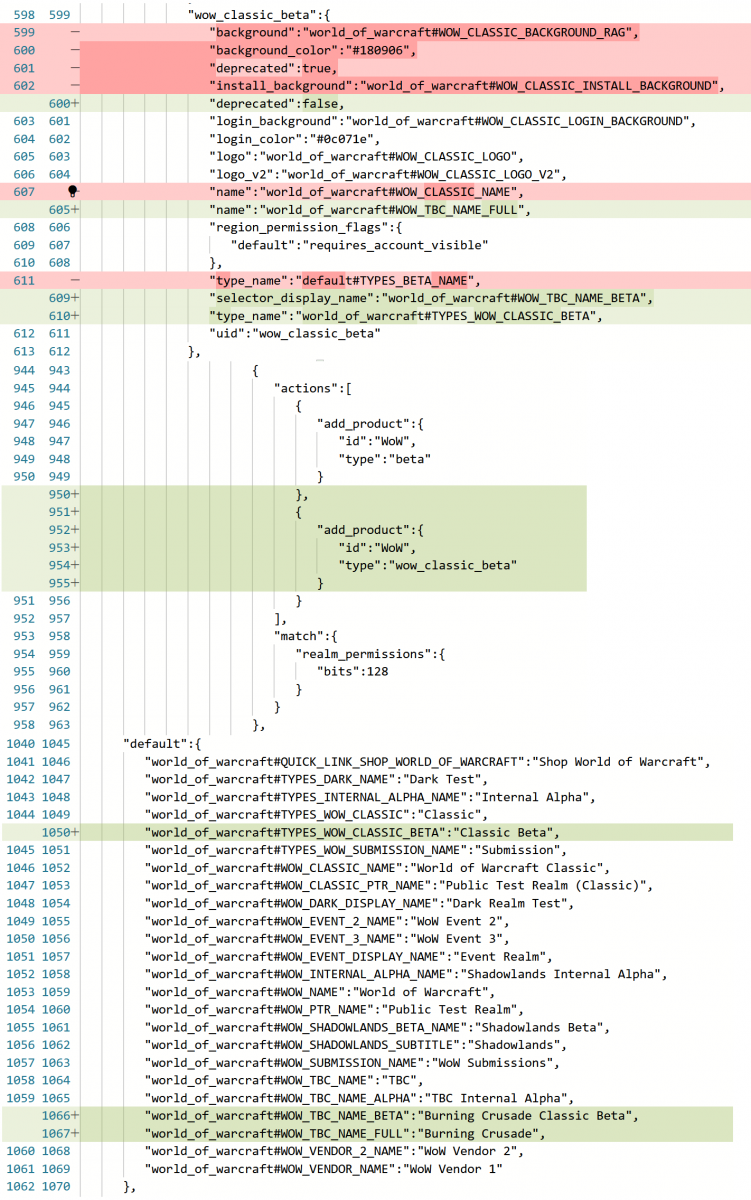Click the plus marker on added line 600

[x=76, y=104]
